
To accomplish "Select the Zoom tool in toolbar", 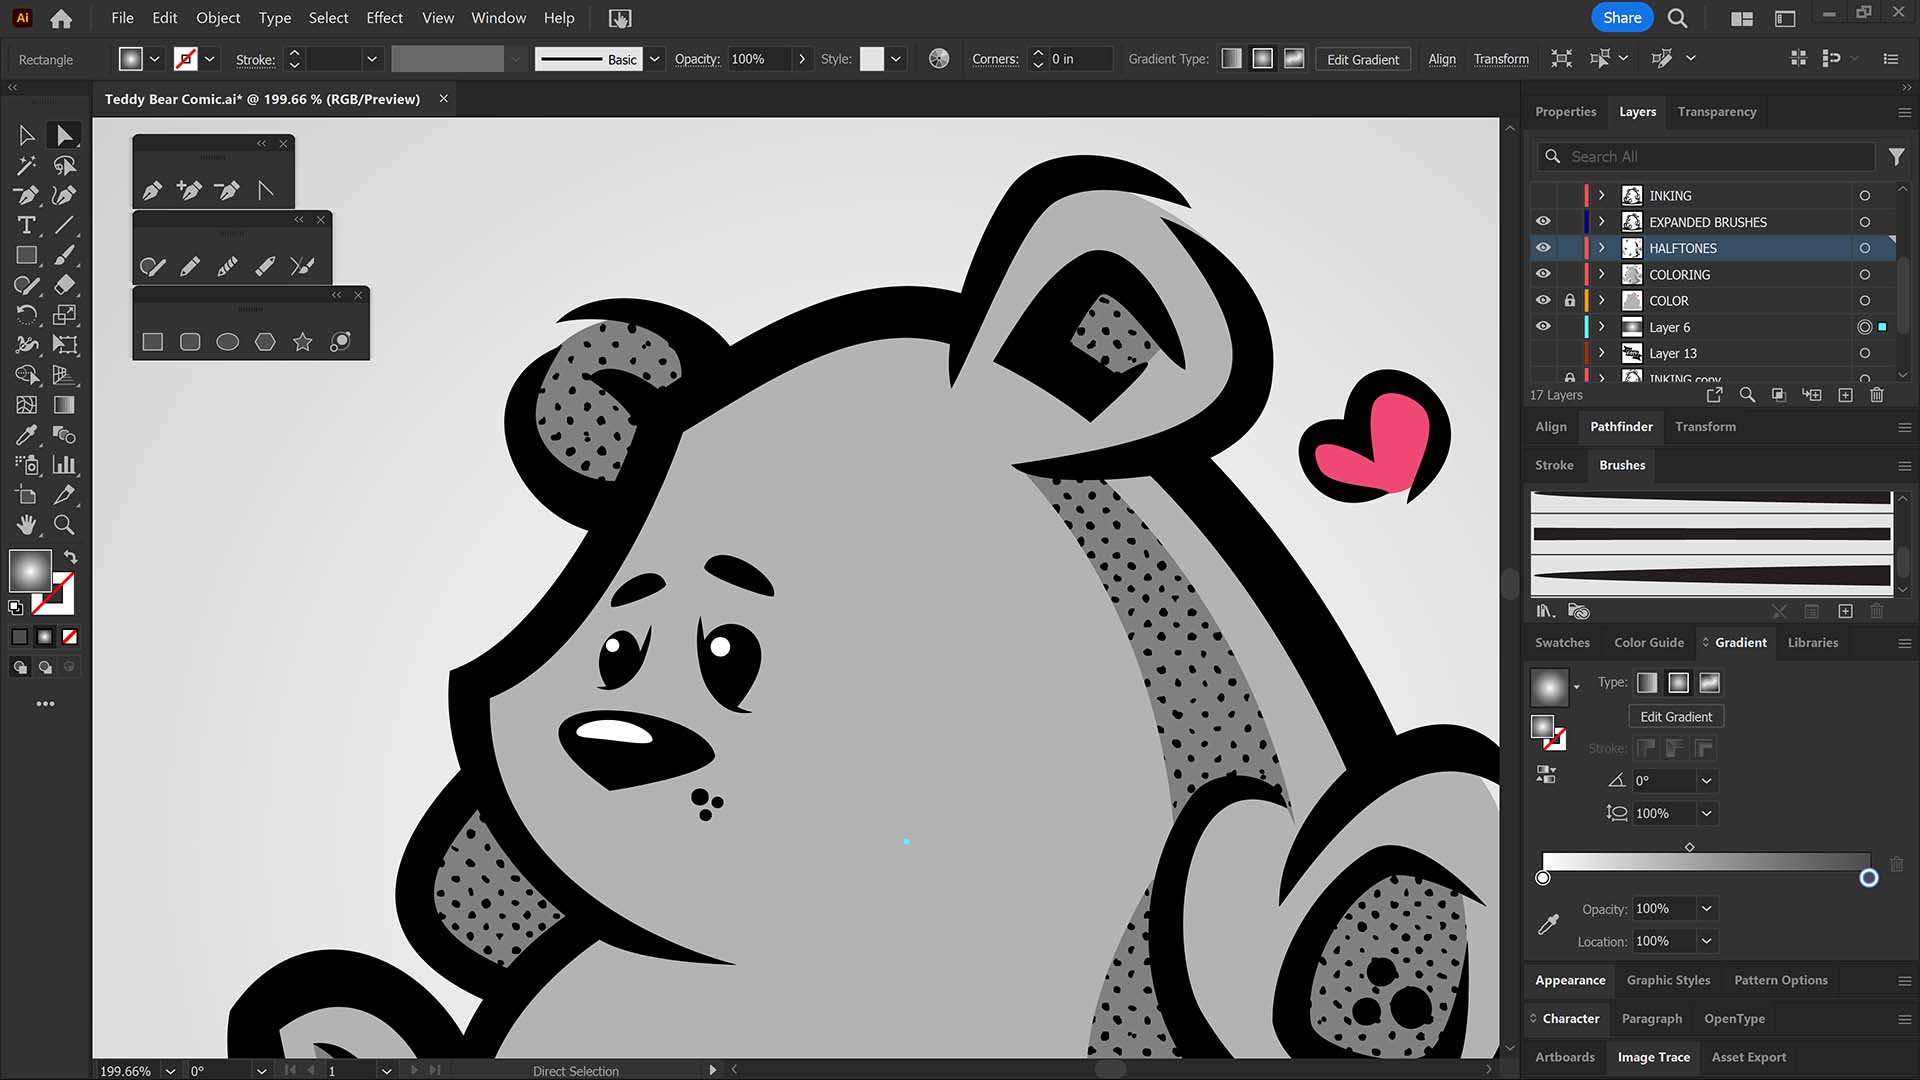I will click(64, 524).
